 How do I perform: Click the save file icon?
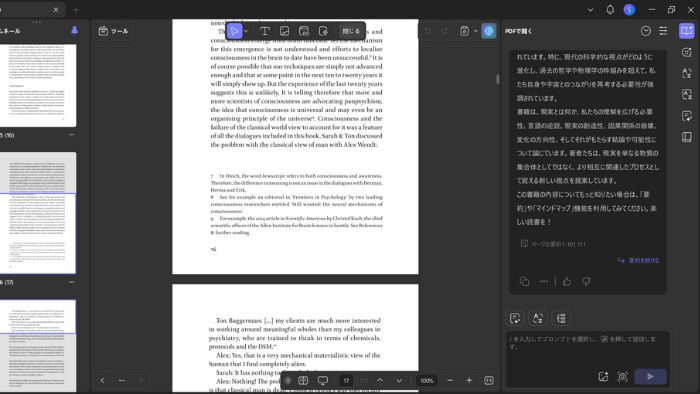[x=464, y=31]
